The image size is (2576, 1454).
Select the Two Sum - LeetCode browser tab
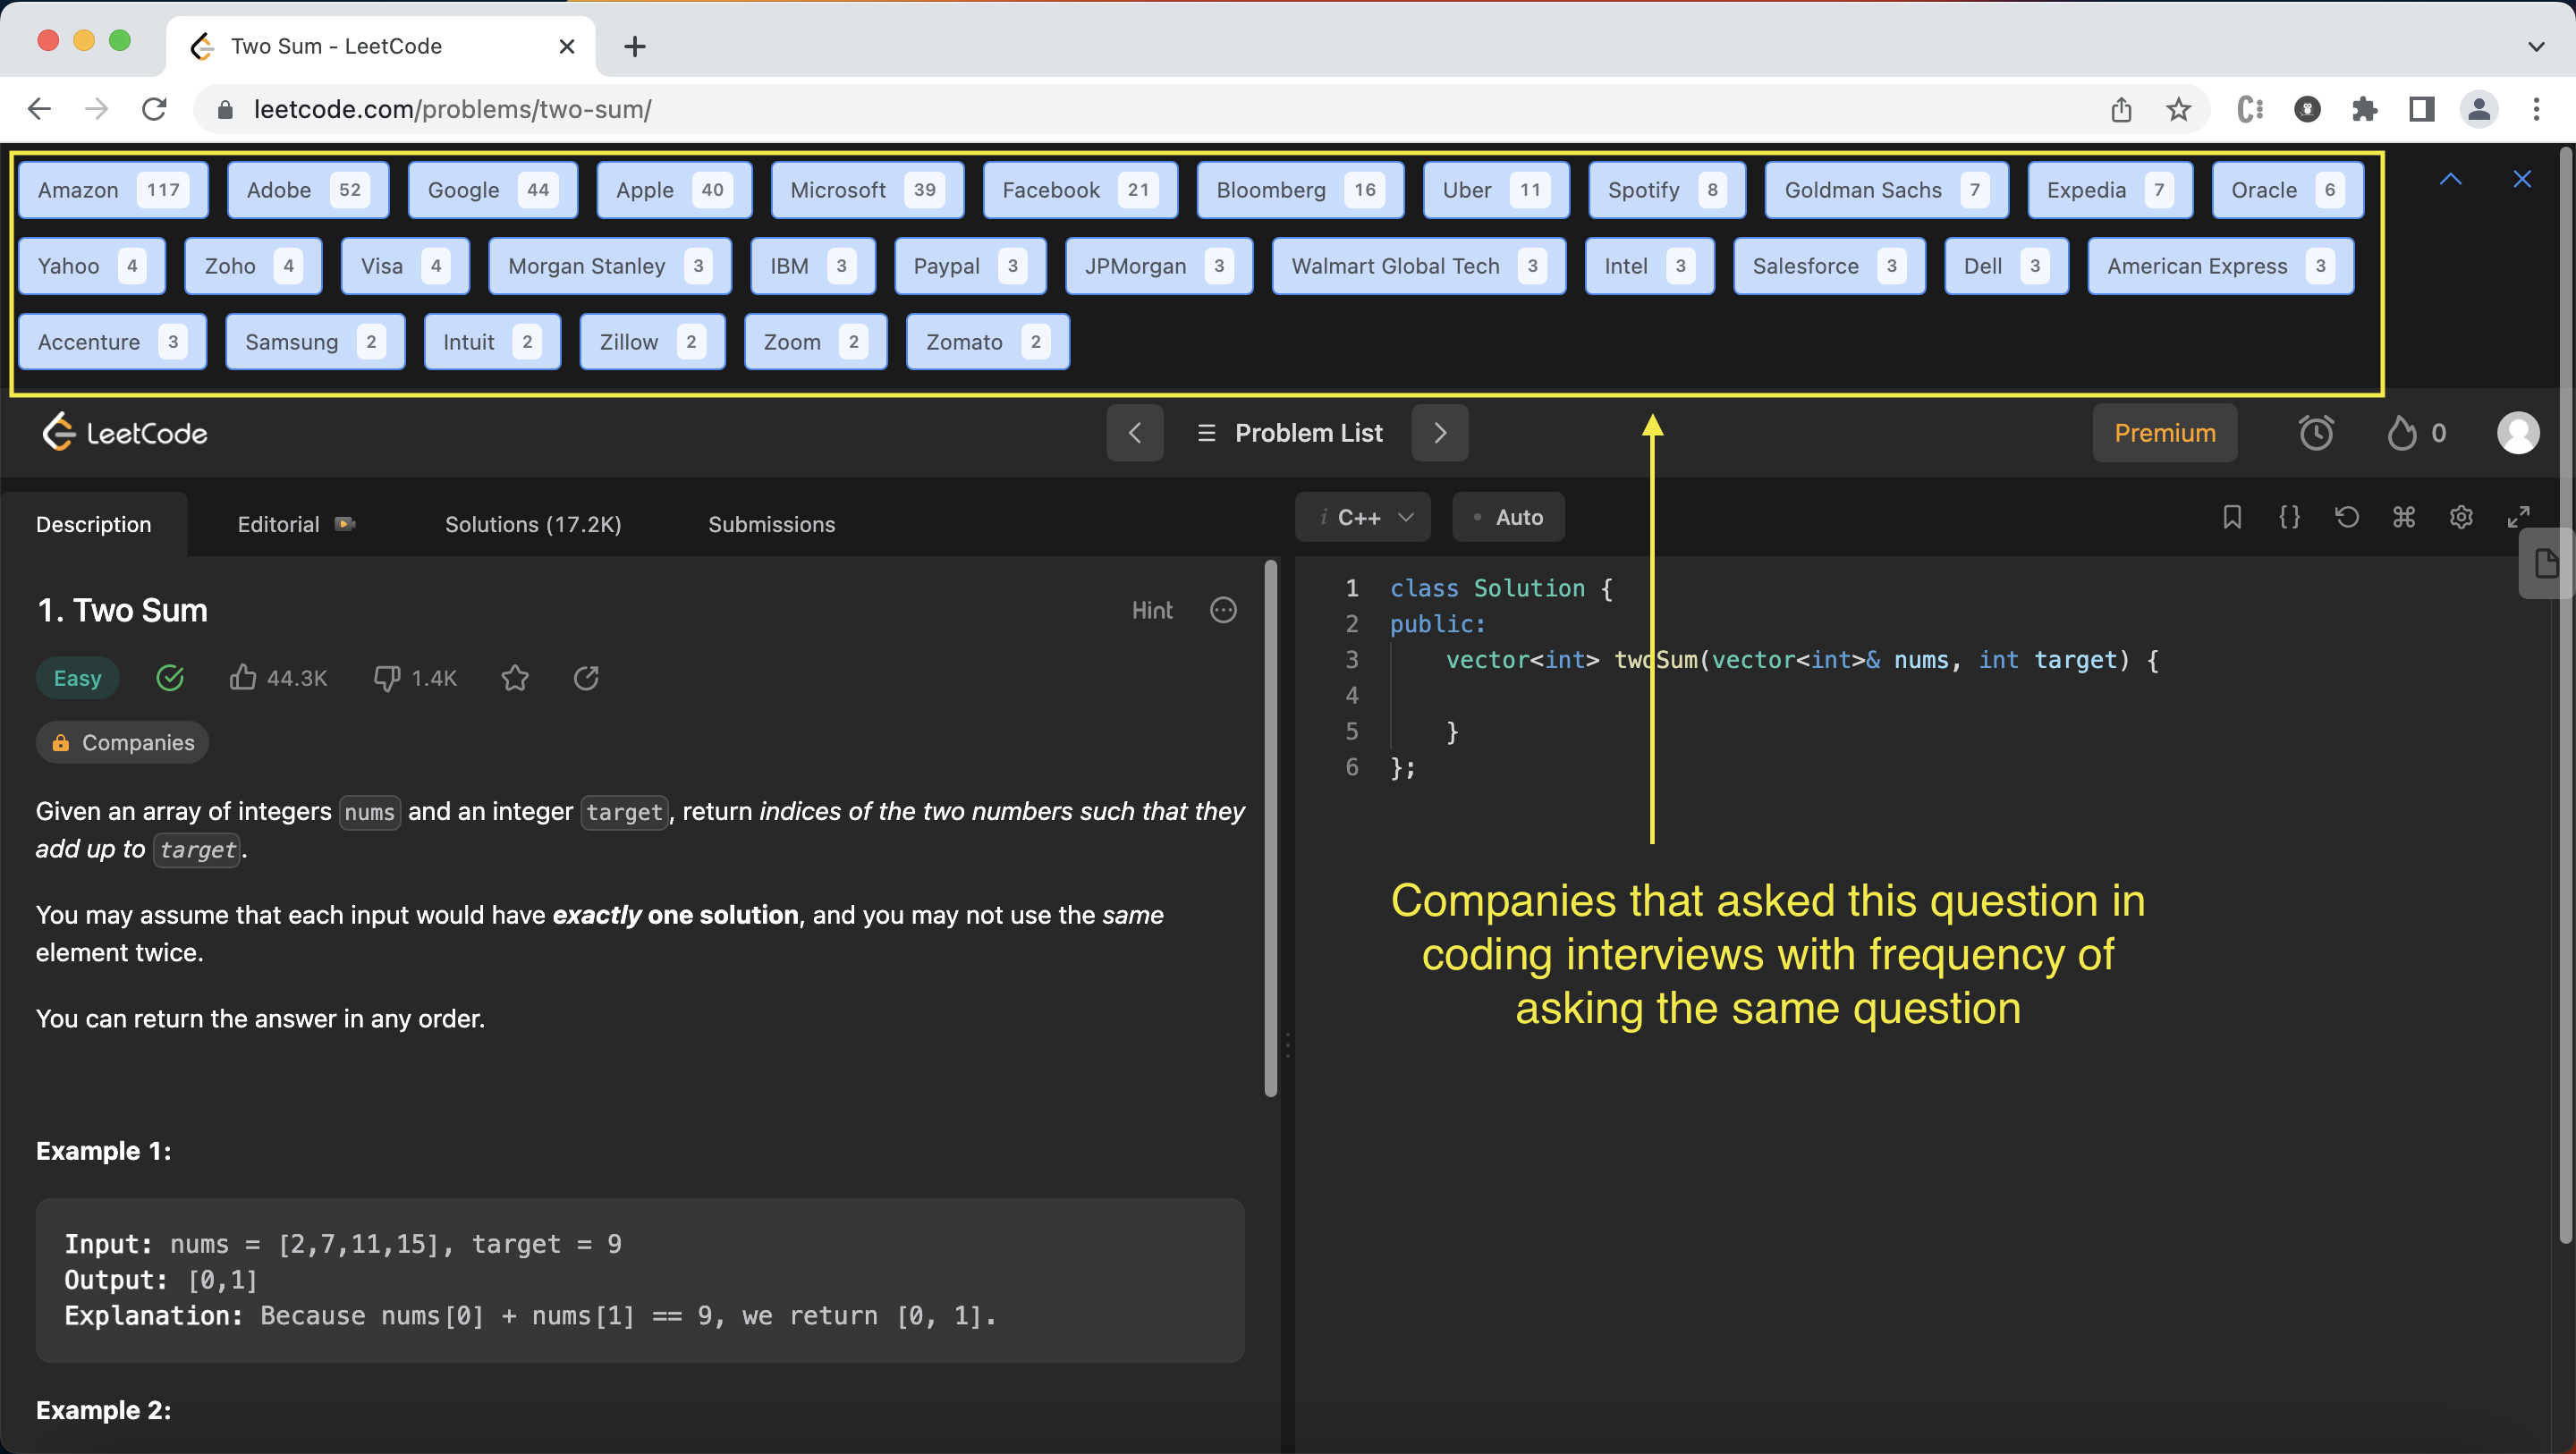pyautogui.click(x=380, y=46)
